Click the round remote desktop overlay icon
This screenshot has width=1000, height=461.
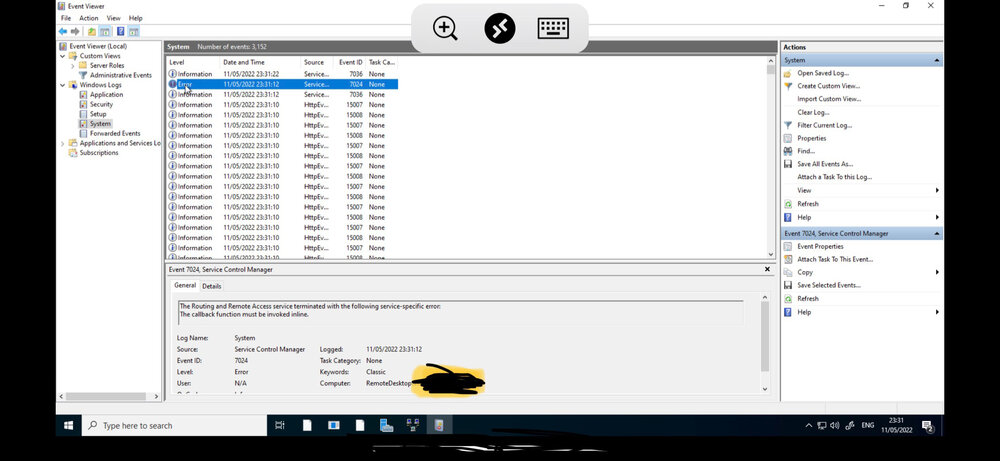tap(499, 28)
